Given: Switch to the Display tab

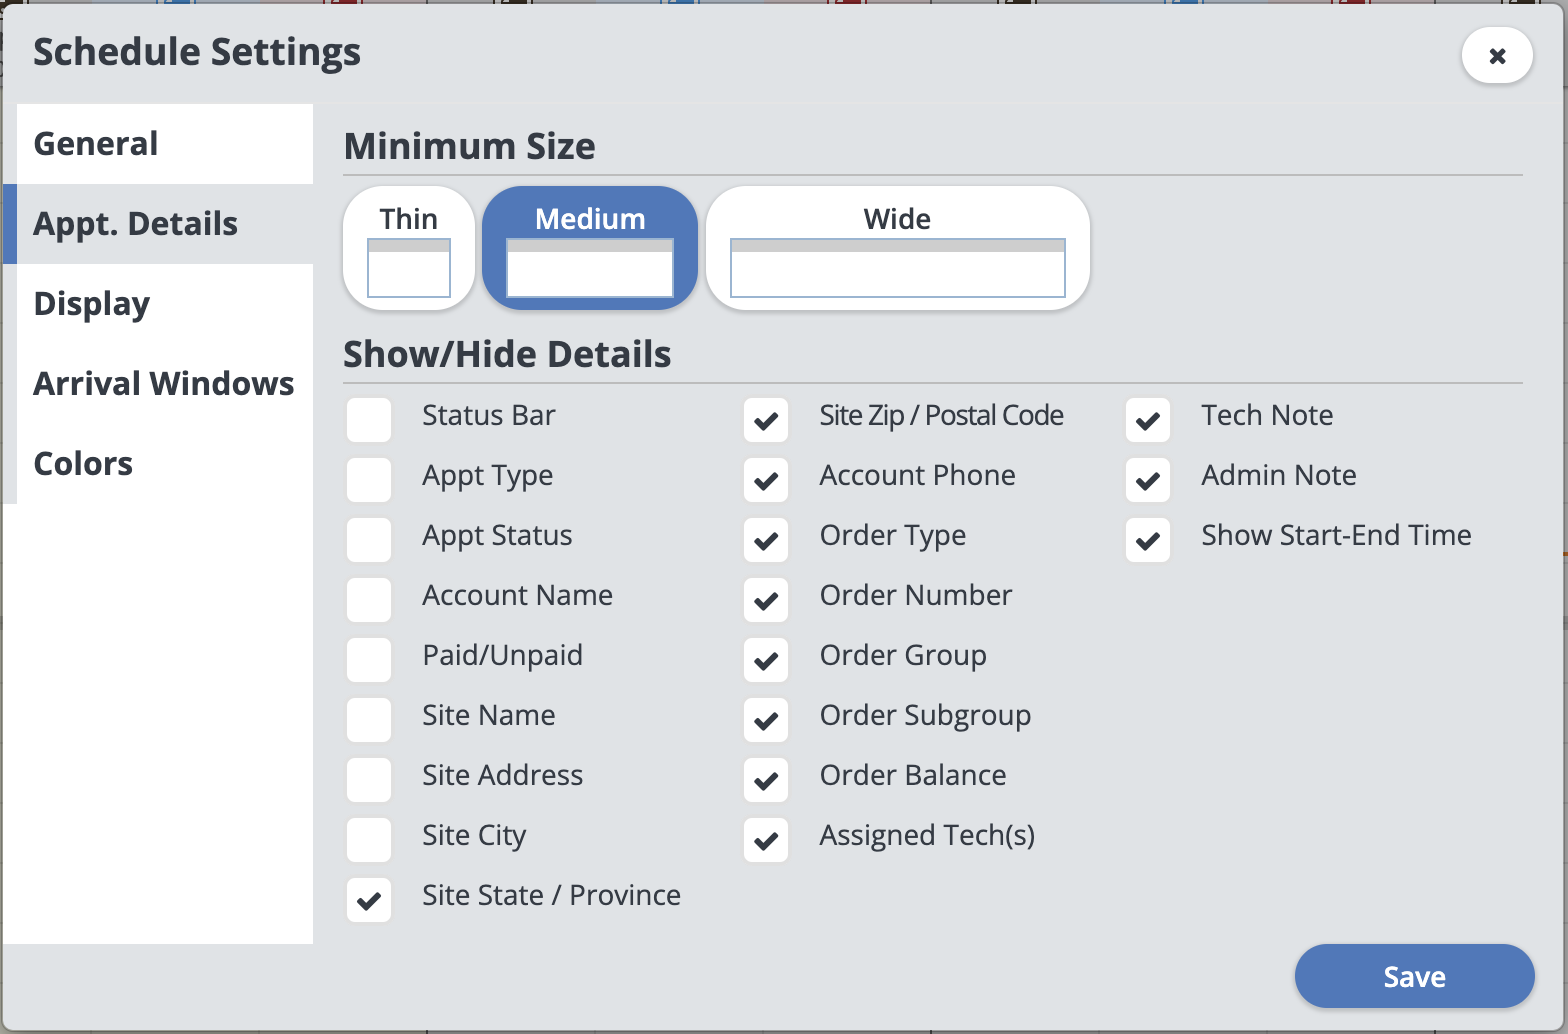Looking at the screenshot, I should (92, 304).
